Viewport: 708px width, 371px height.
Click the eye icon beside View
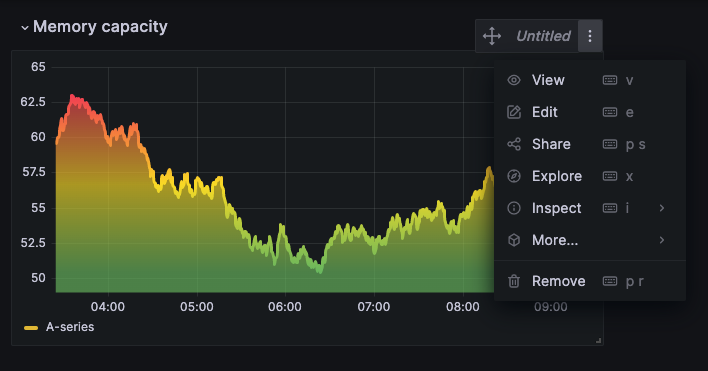click(514, 80)
